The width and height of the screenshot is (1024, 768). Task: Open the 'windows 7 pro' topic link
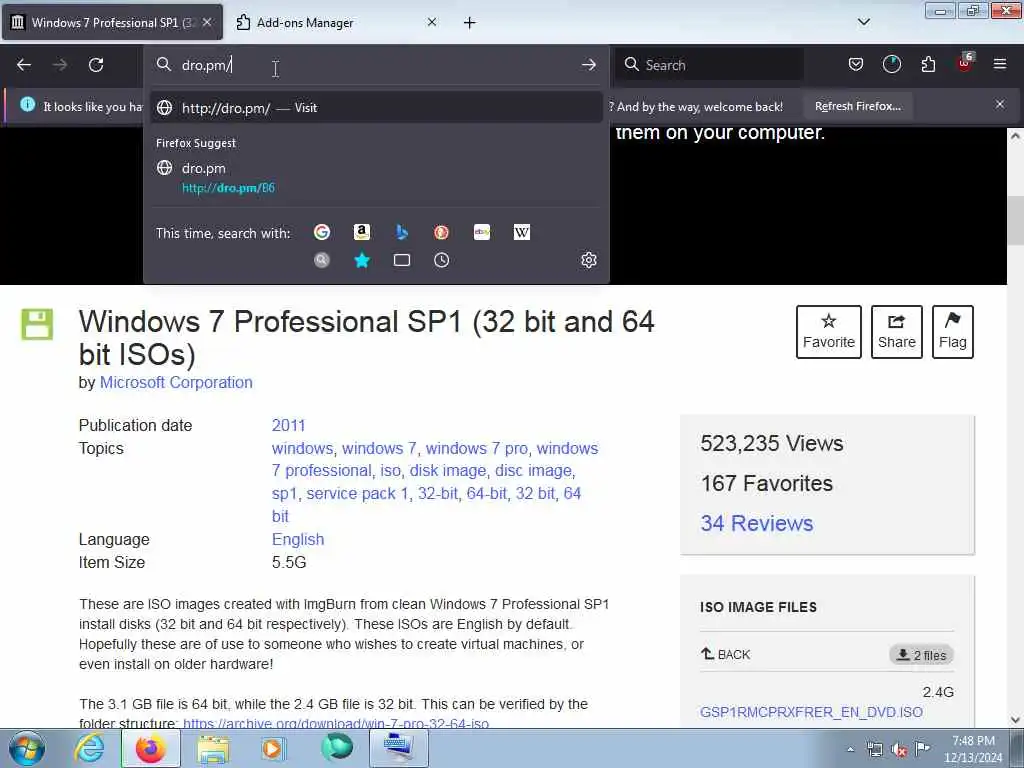coord(476,449)
